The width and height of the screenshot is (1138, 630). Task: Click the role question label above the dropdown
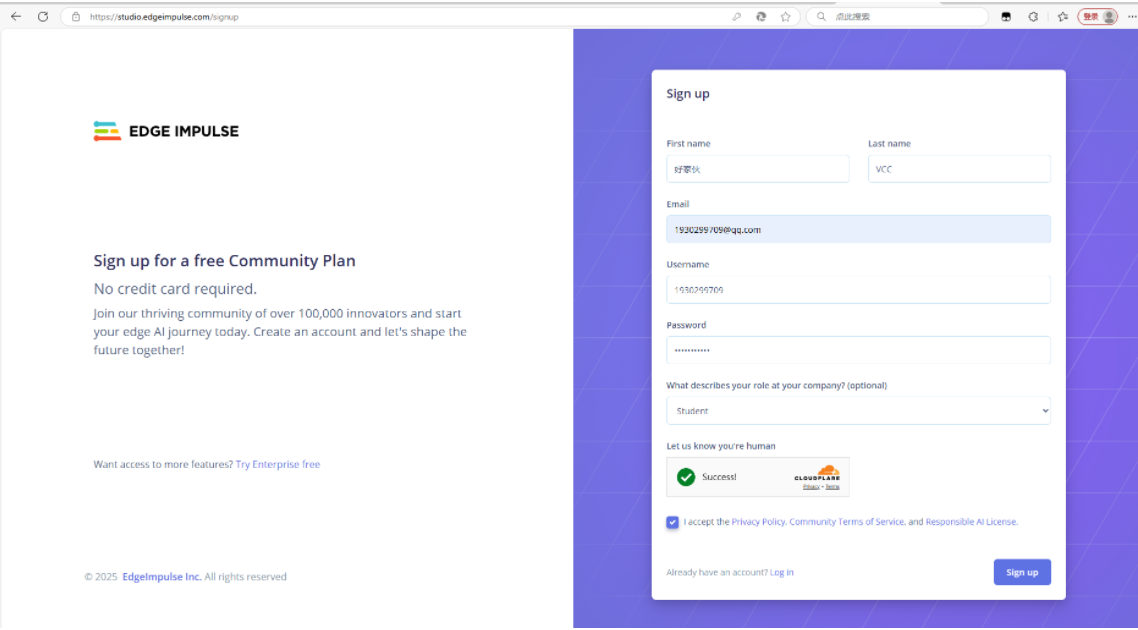777,385
